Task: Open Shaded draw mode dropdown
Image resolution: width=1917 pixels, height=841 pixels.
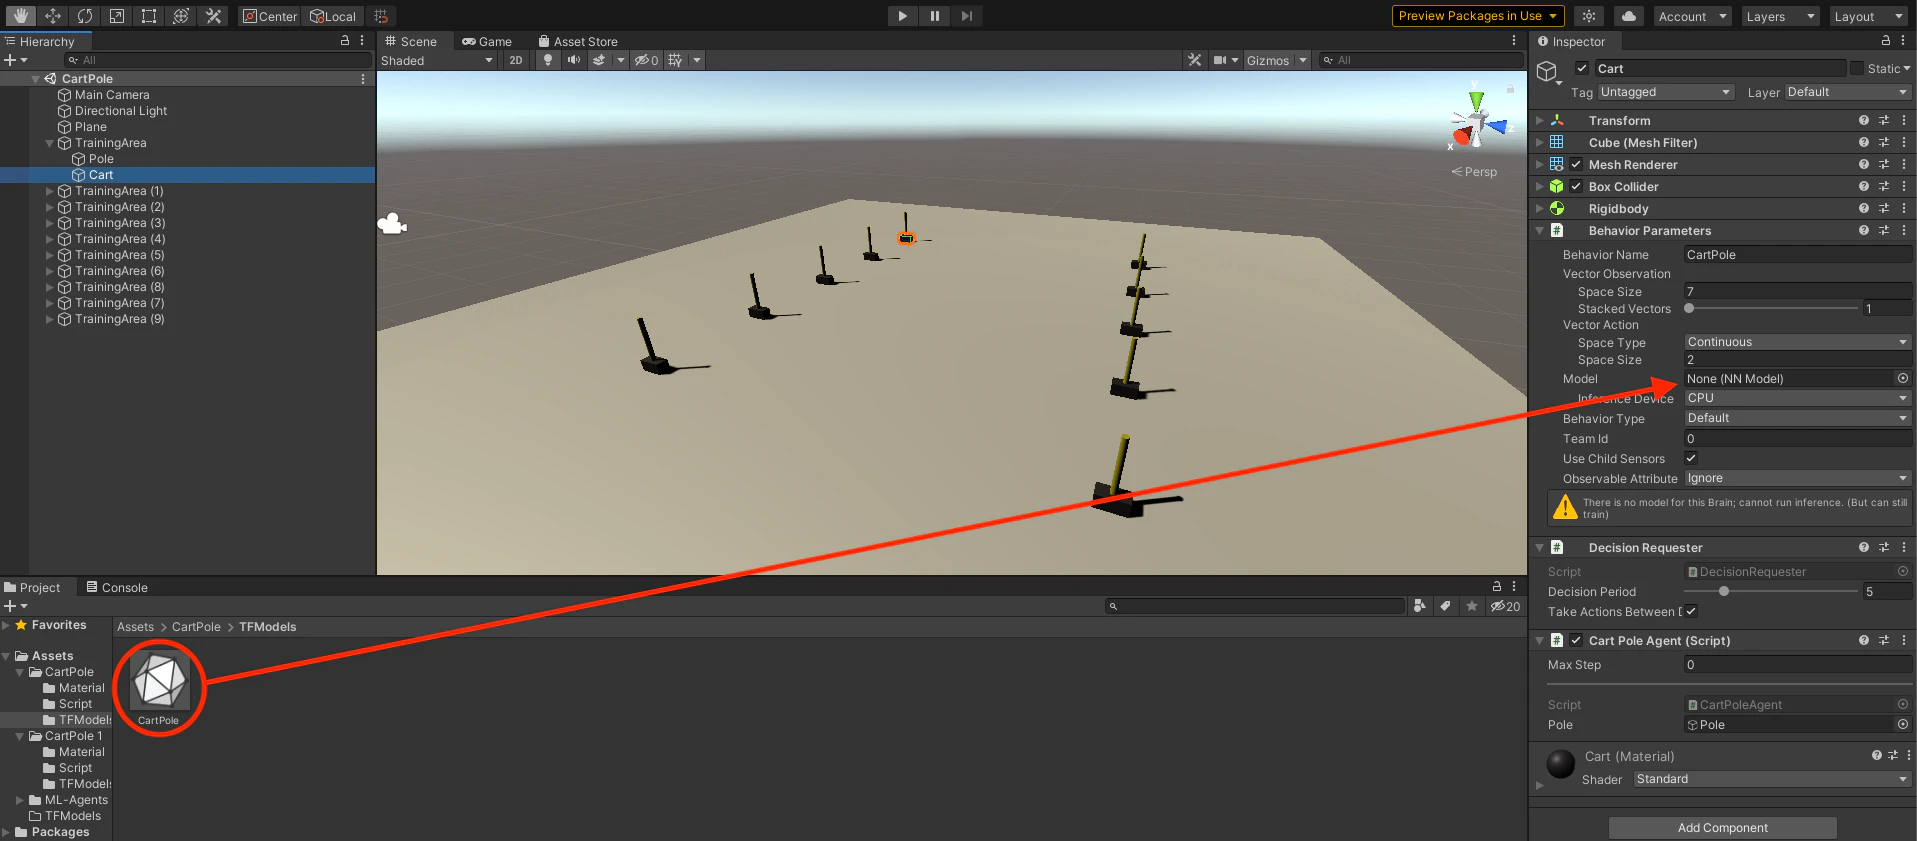Action: click(437, 60)
